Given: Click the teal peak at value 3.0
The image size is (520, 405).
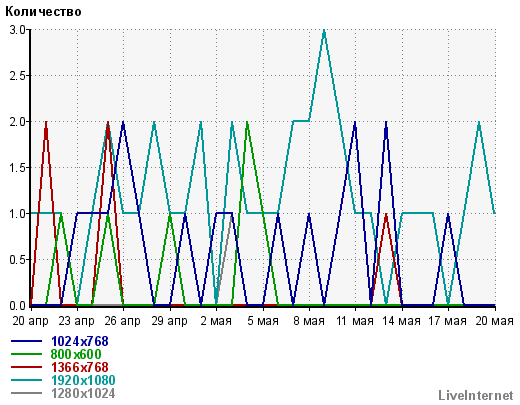Looking at the screenshot, I should [x=324, y=31].
